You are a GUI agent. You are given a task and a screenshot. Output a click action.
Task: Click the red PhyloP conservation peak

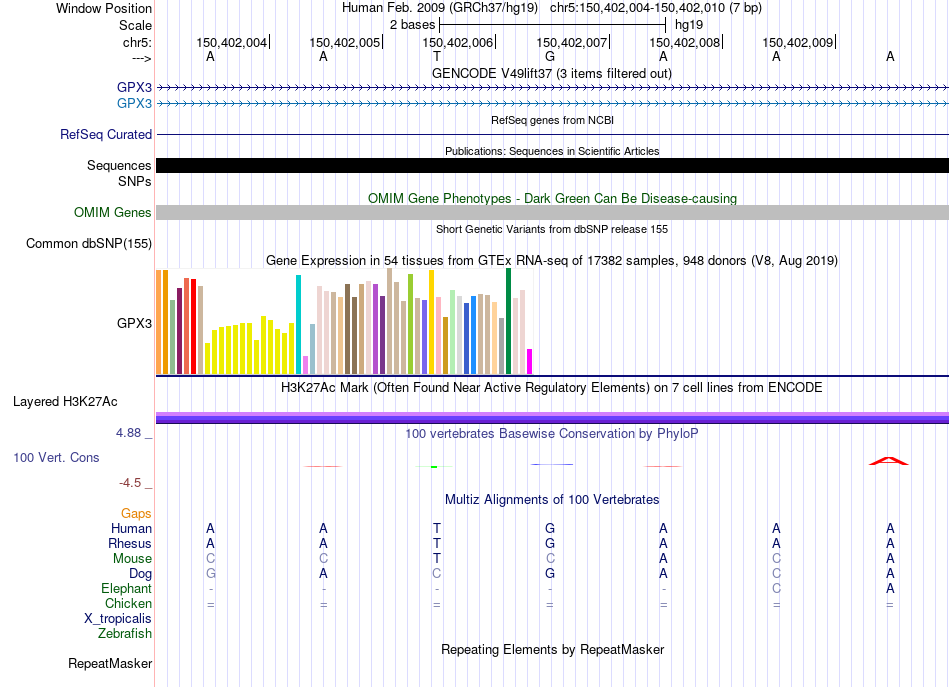tap(889, 461)
